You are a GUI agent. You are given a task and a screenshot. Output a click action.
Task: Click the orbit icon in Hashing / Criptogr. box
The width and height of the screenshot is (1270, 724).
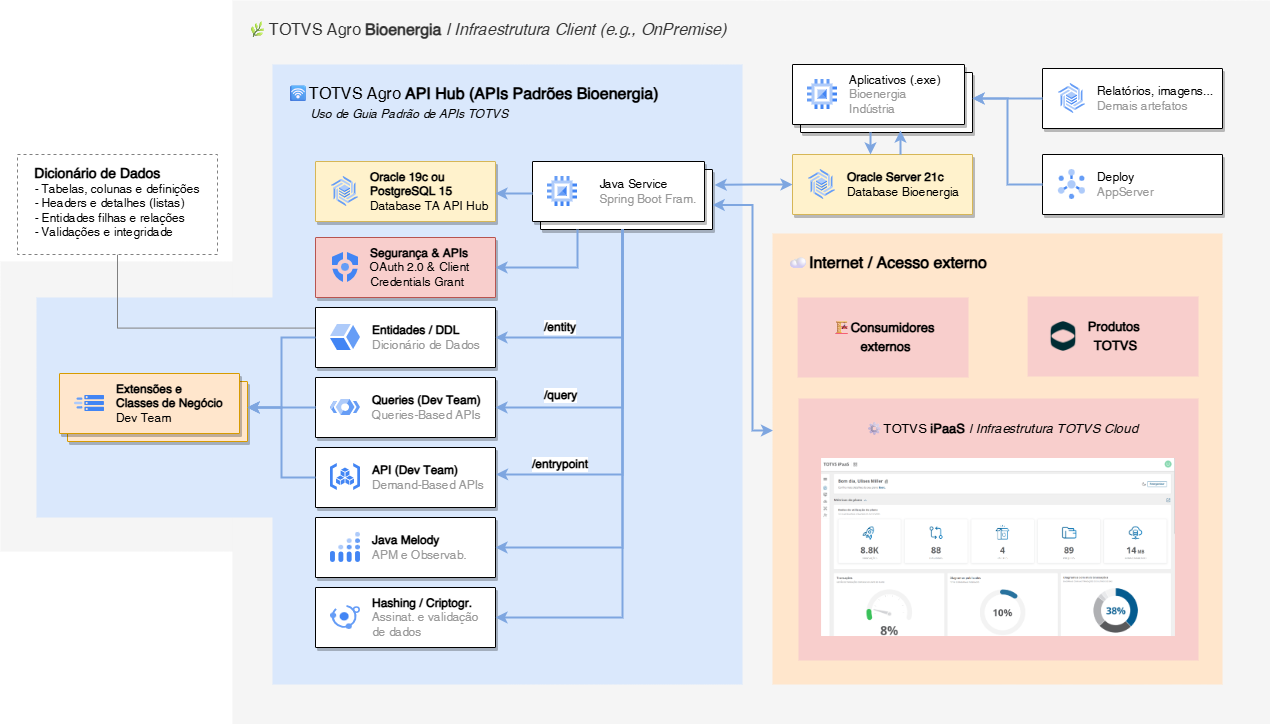click(345, 617)
